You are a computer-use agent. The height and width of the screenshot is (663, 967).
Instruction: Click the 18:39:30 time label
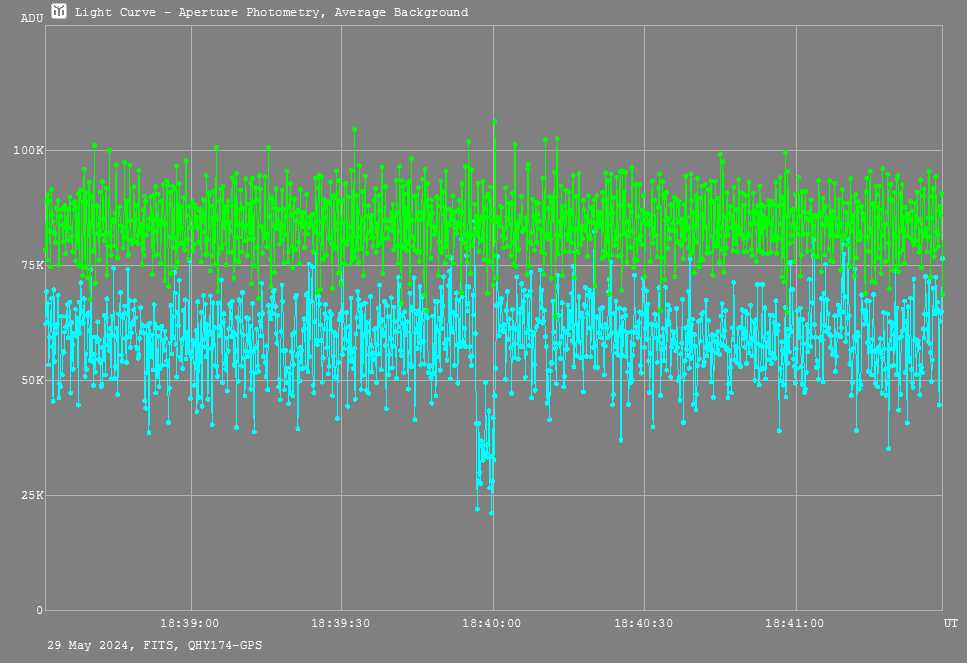tap(340, 624)
